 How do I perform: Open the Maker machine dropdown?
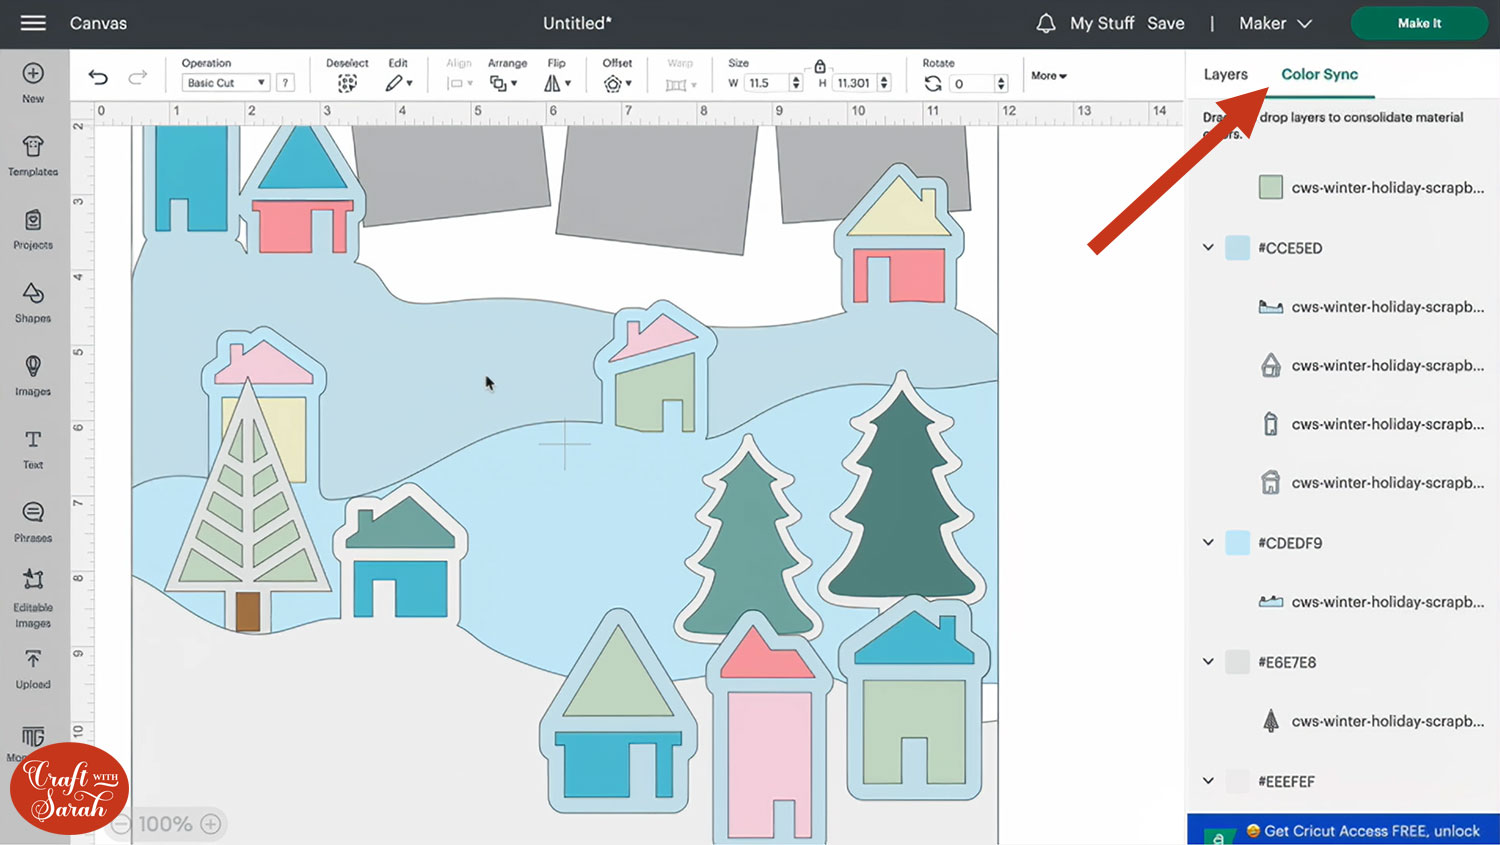1275,23
